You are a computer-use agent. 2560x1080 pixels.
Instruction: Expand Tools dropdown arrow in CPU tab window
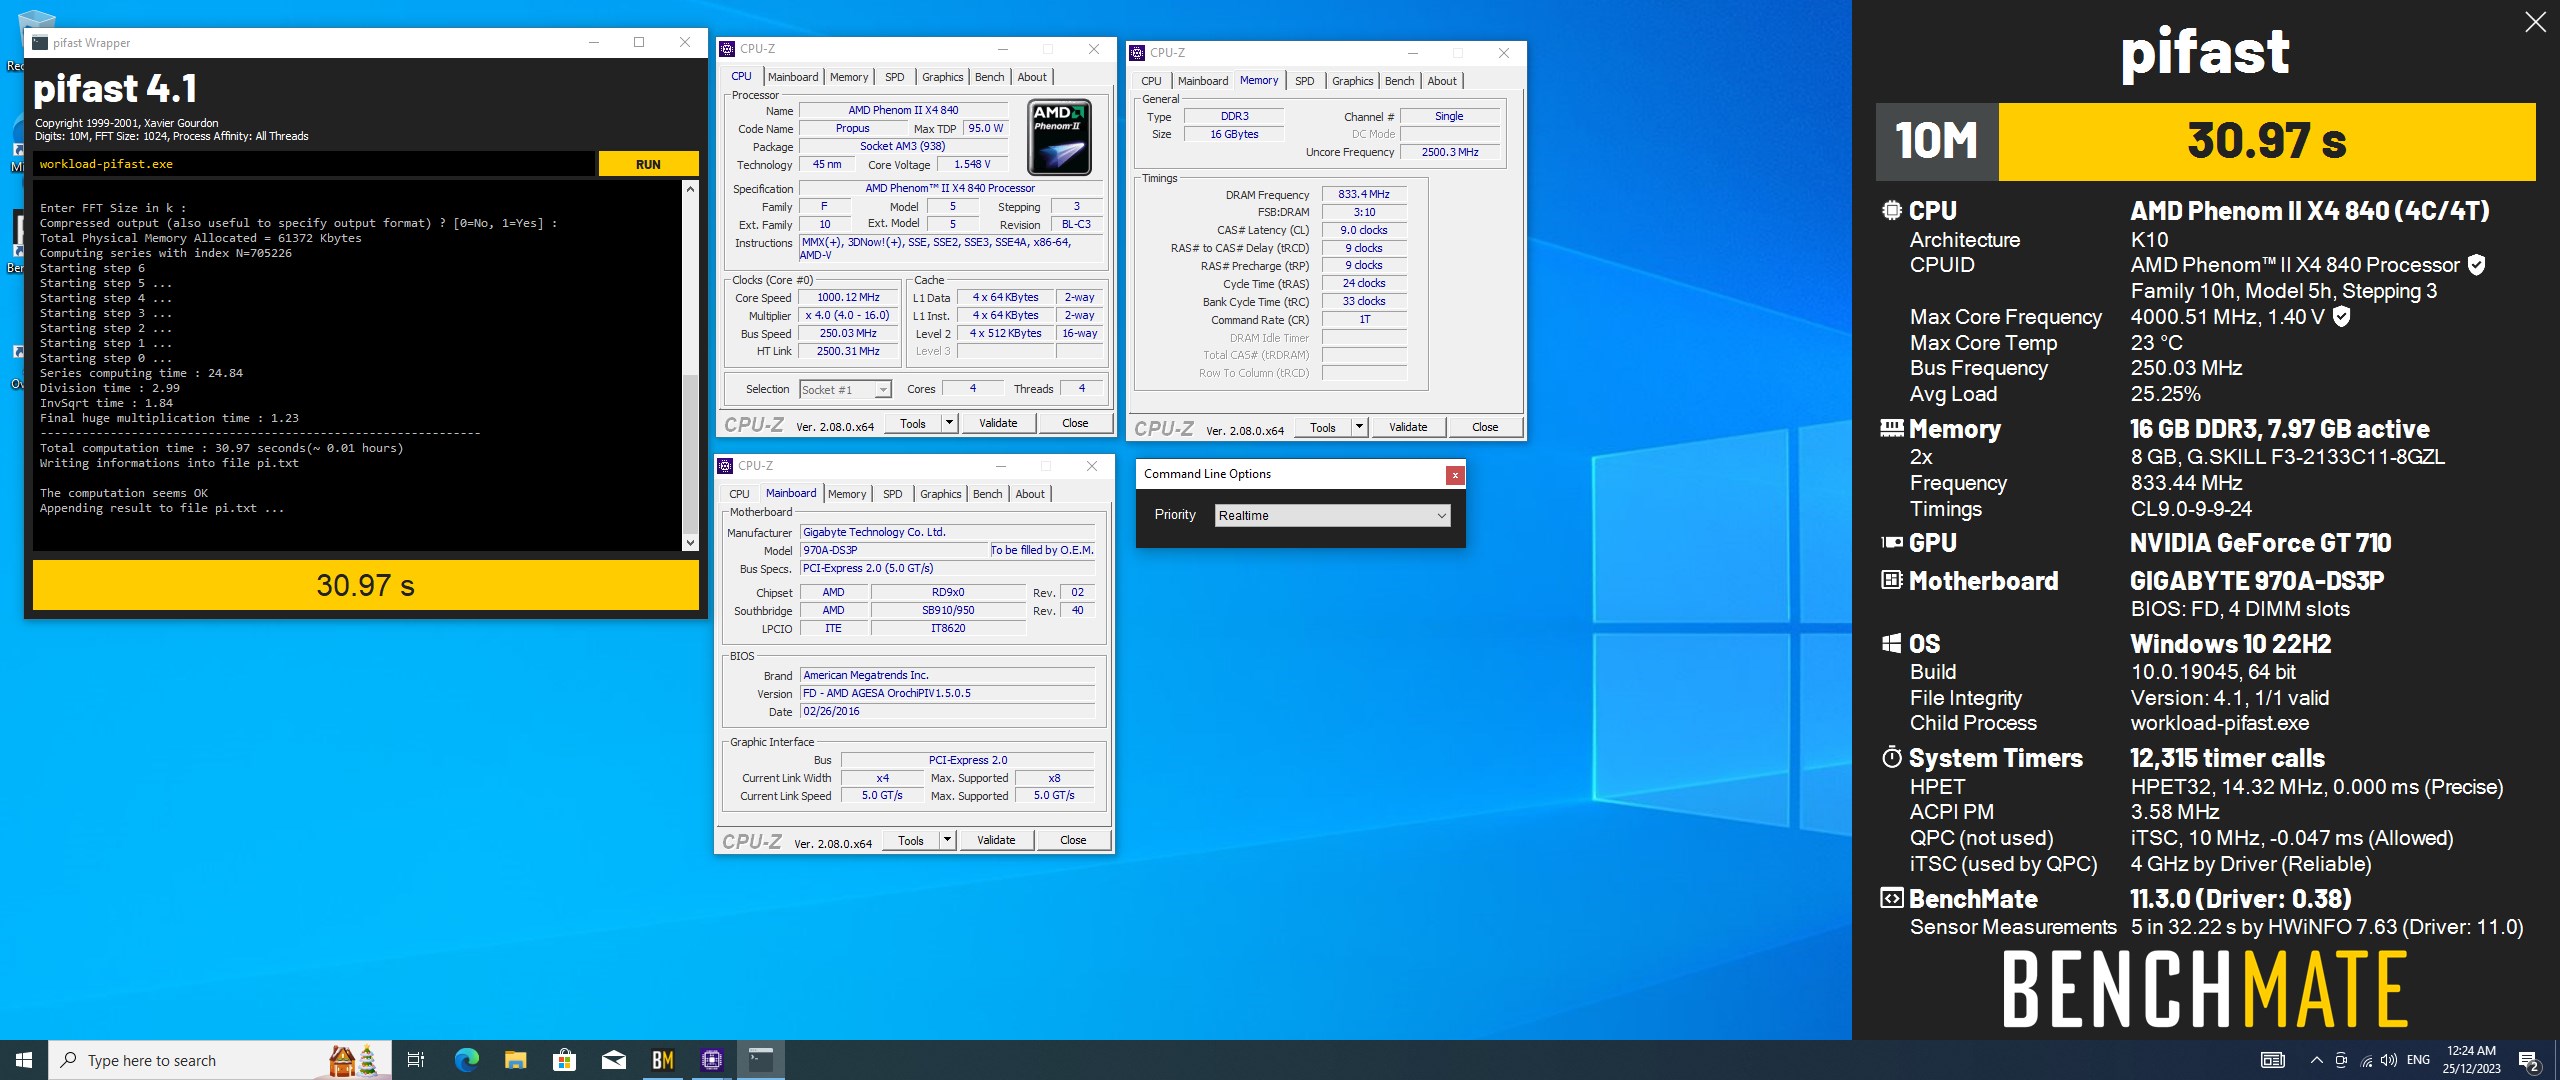949,423
